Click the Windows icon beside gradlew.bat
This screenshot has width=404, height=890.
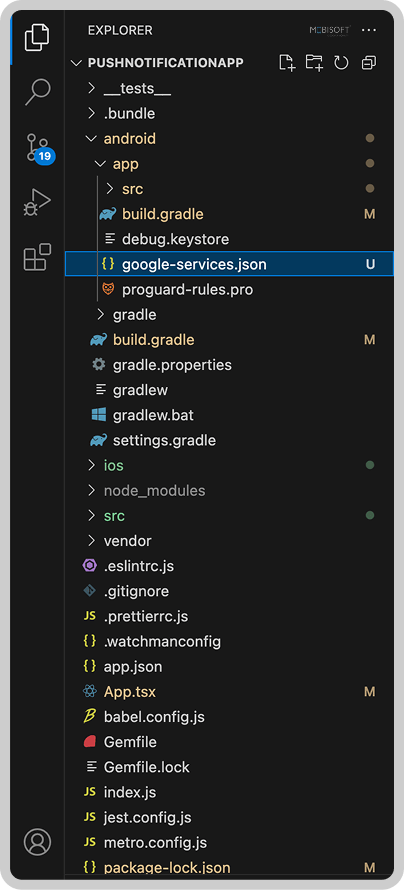pyautogui.click(x=99, y=415)
